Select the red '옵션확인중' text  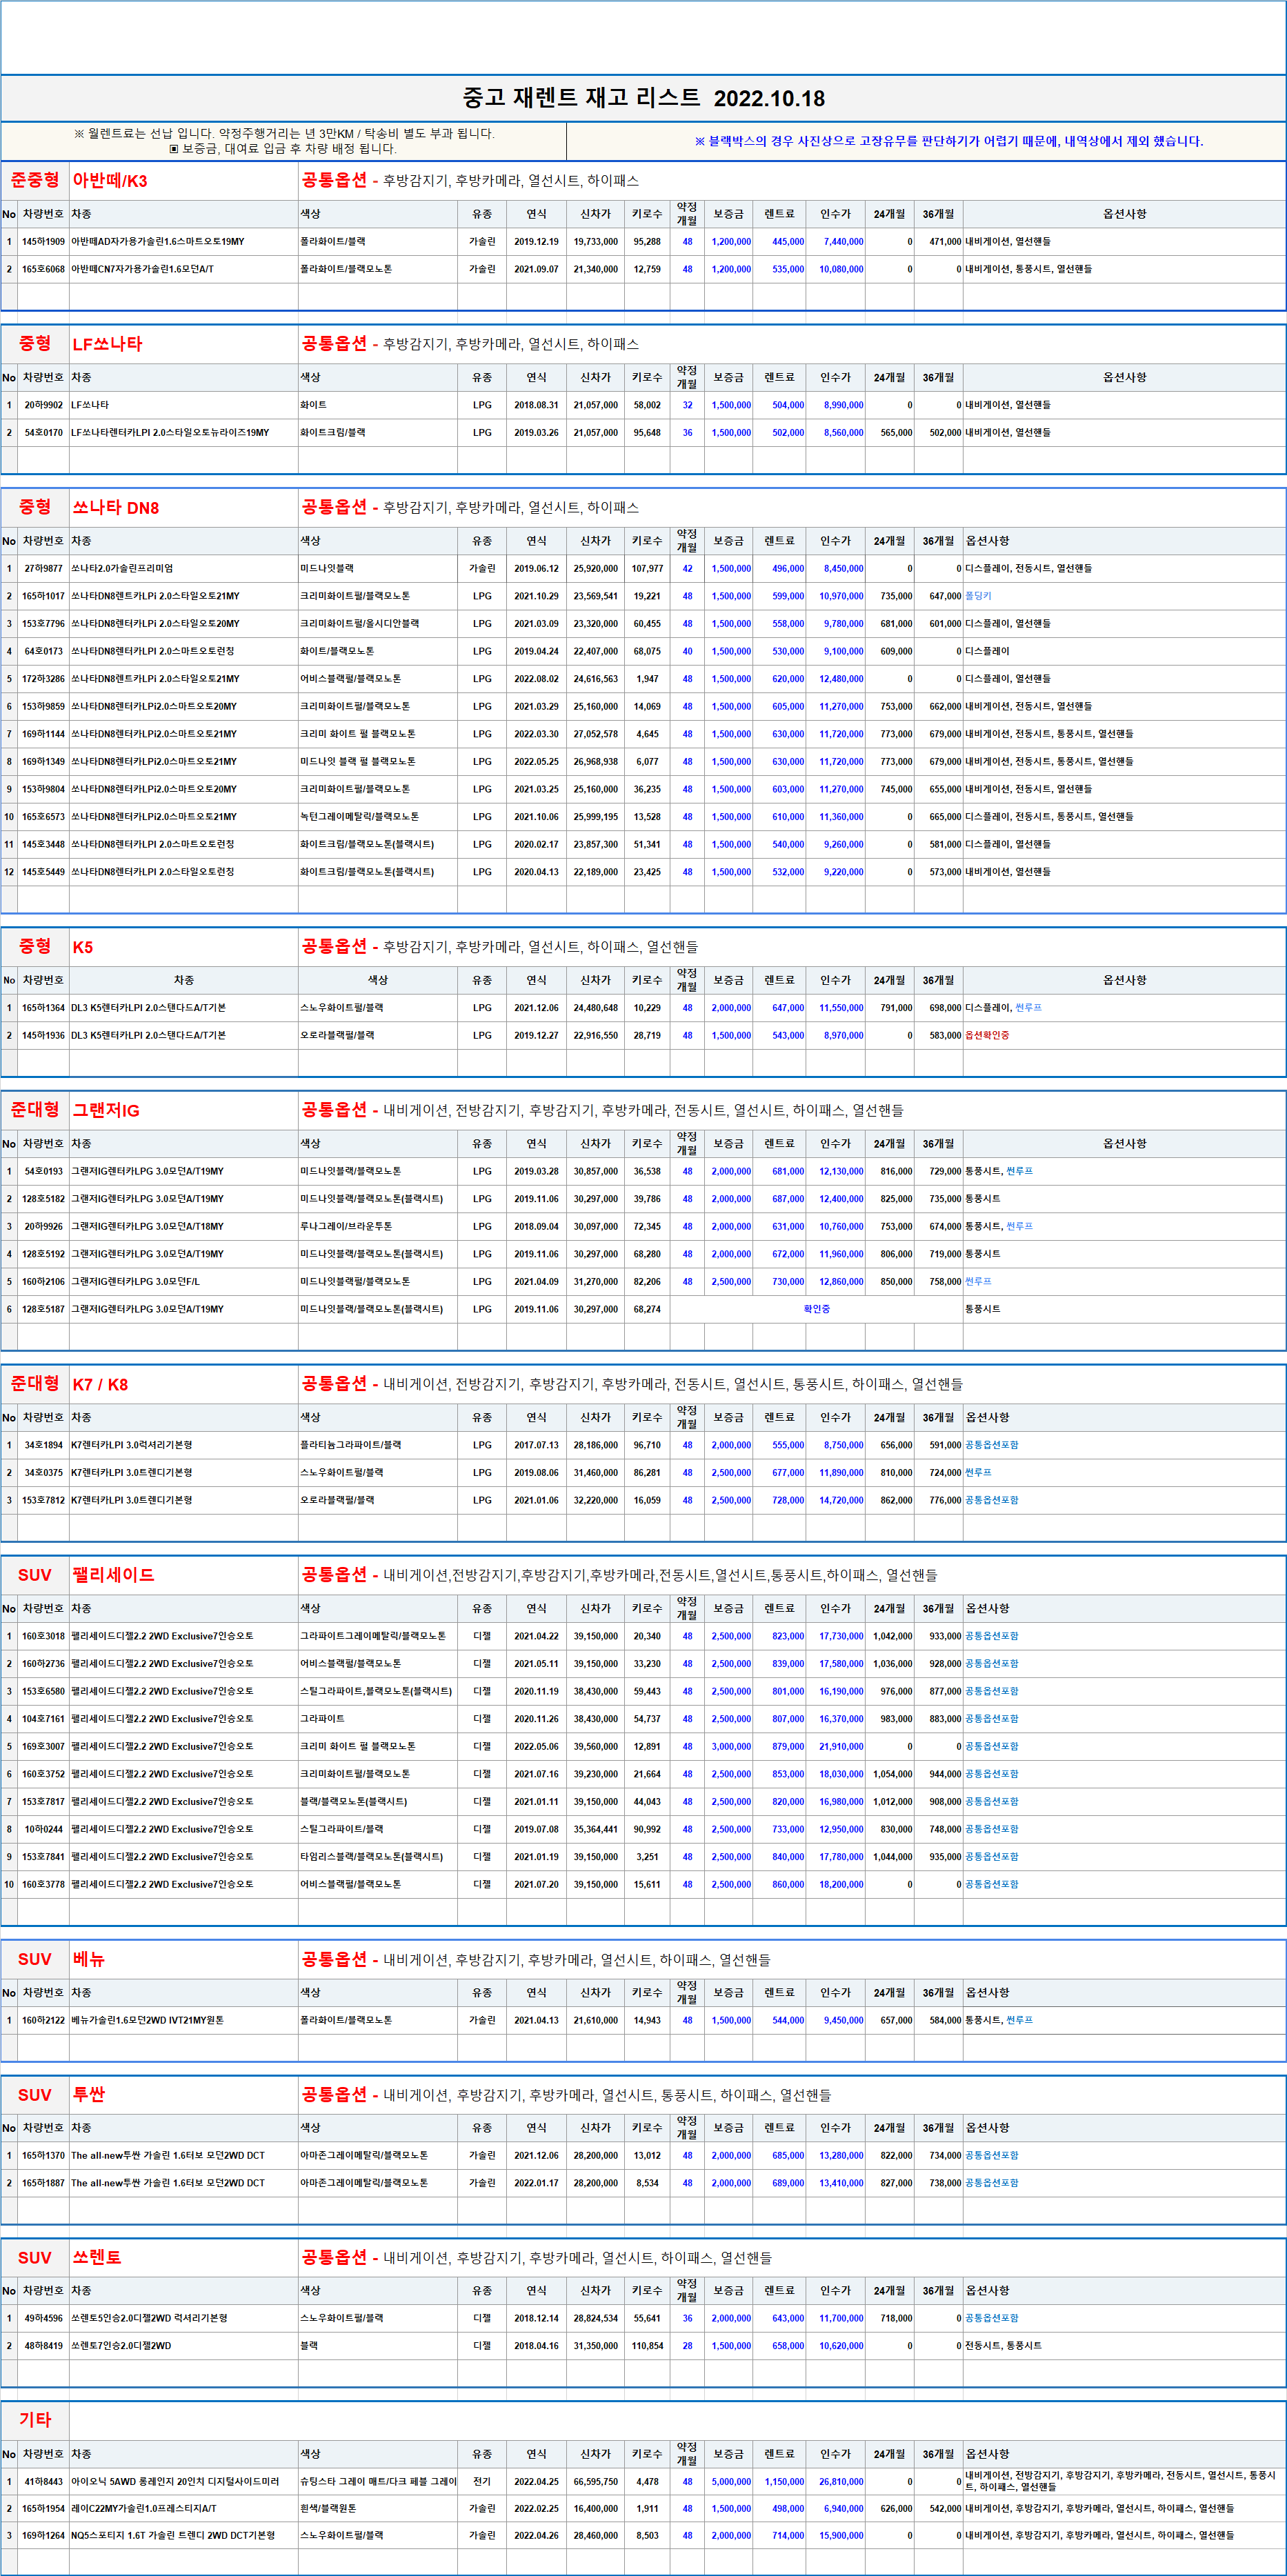click(987, 1035)
